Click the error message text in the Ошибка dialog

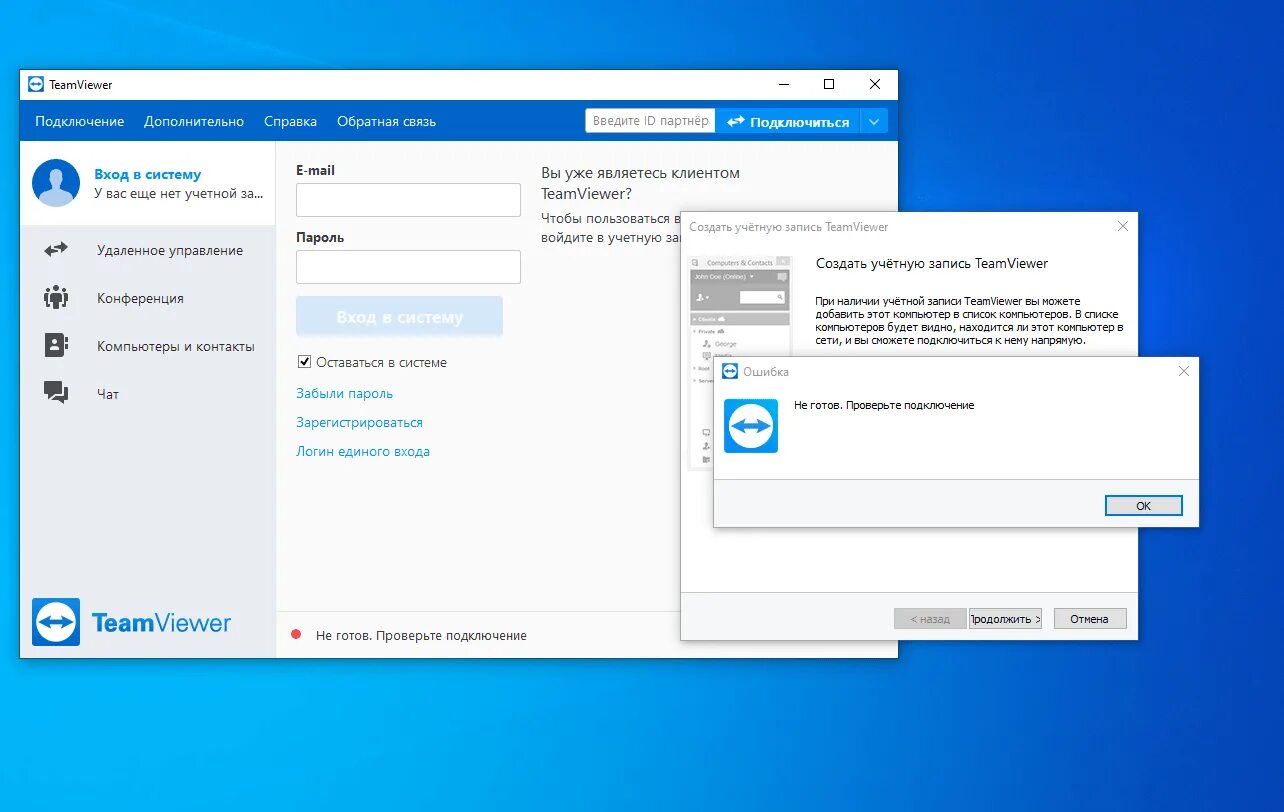[884, 405]
